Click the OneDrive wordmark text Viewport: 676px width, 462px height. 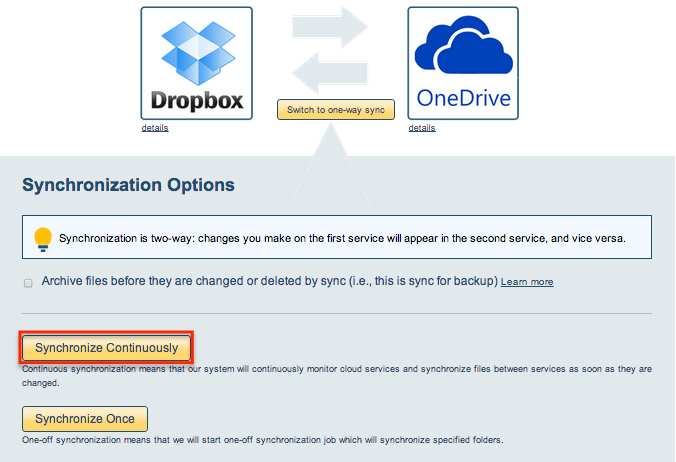pyautogui.click(x=463, y=98)
